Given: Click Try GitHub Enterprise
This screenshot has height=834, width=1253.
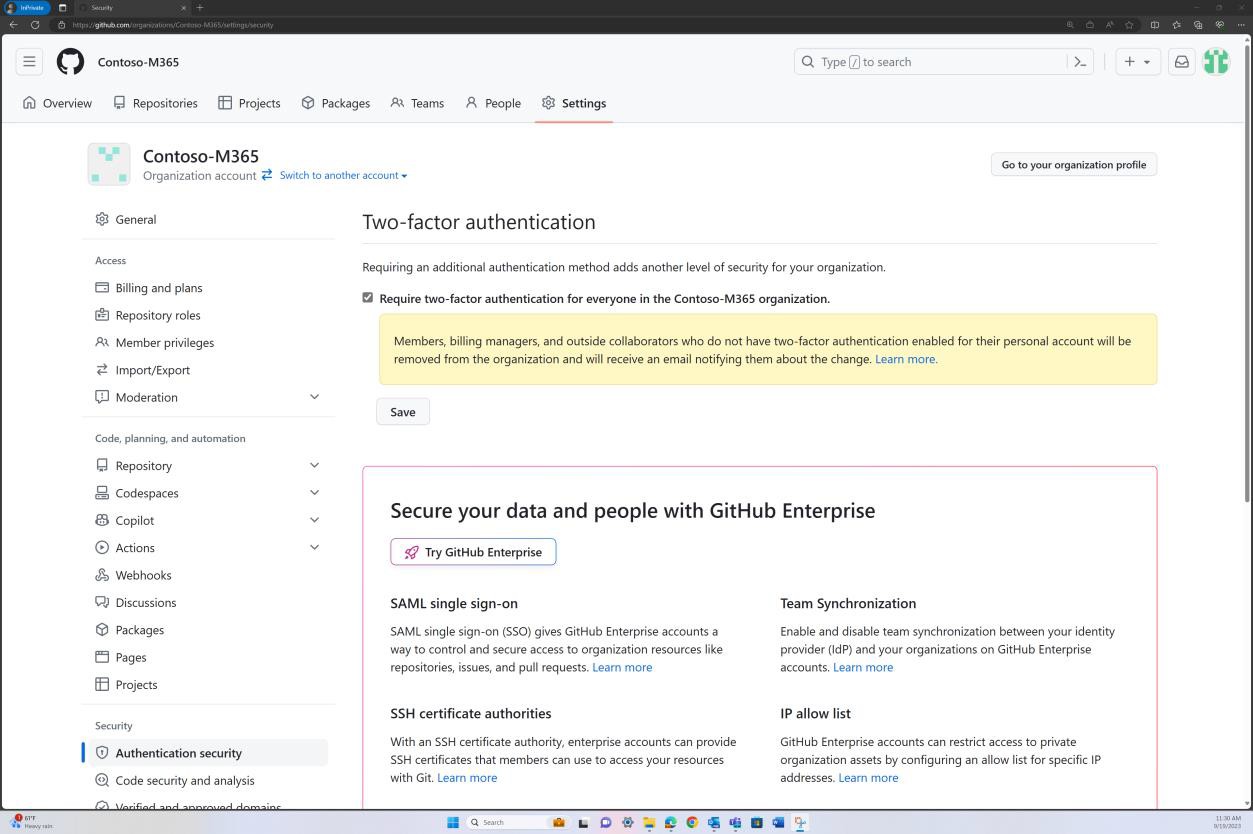Looking at the screenshot, I should [x=472, y=551].
